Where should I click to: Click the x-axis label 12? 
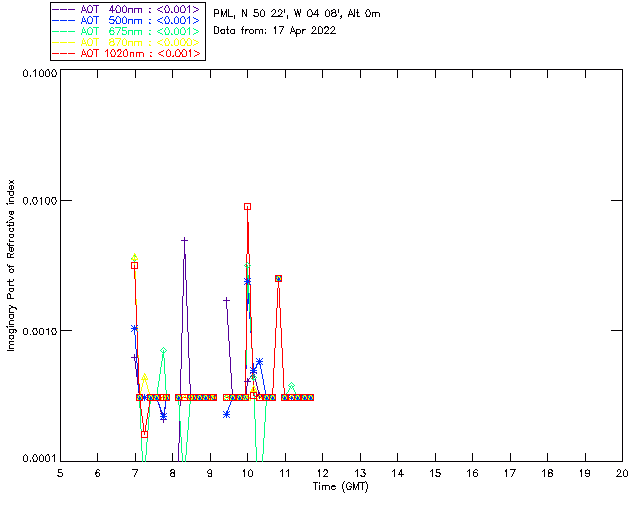pos(322,473)
